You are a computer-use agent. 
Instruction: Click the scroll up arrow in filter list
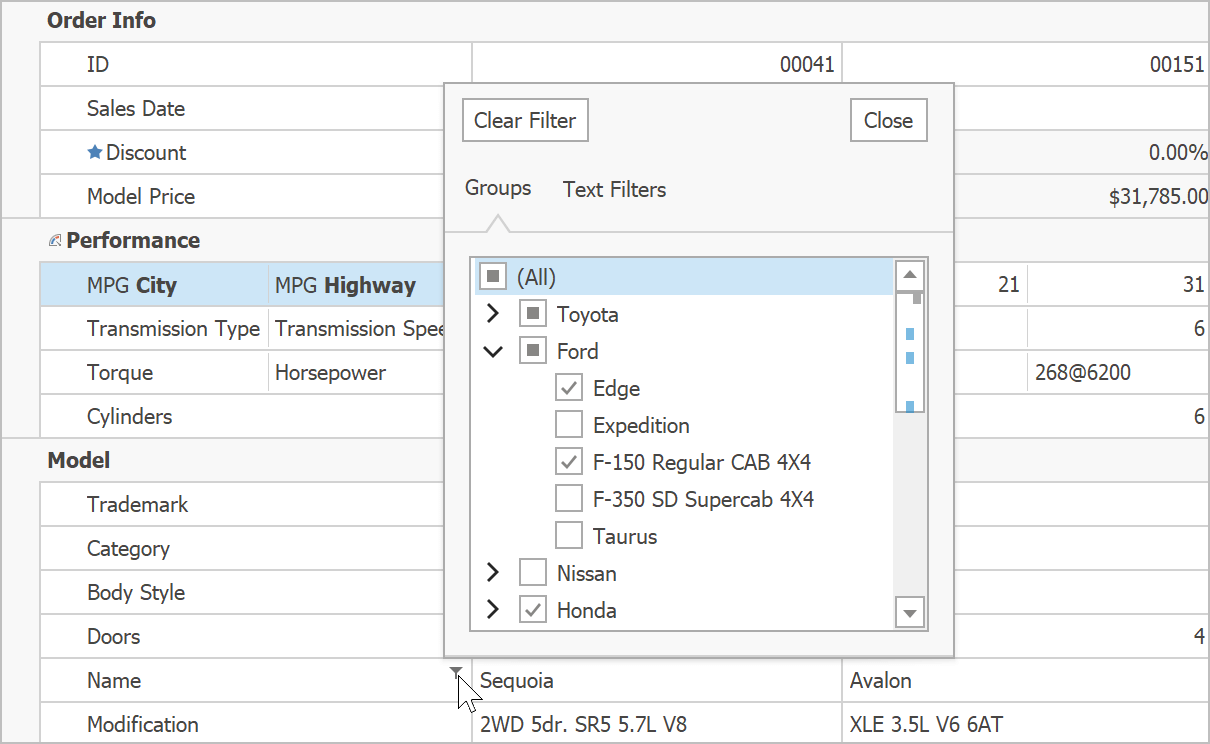(910, 275)
